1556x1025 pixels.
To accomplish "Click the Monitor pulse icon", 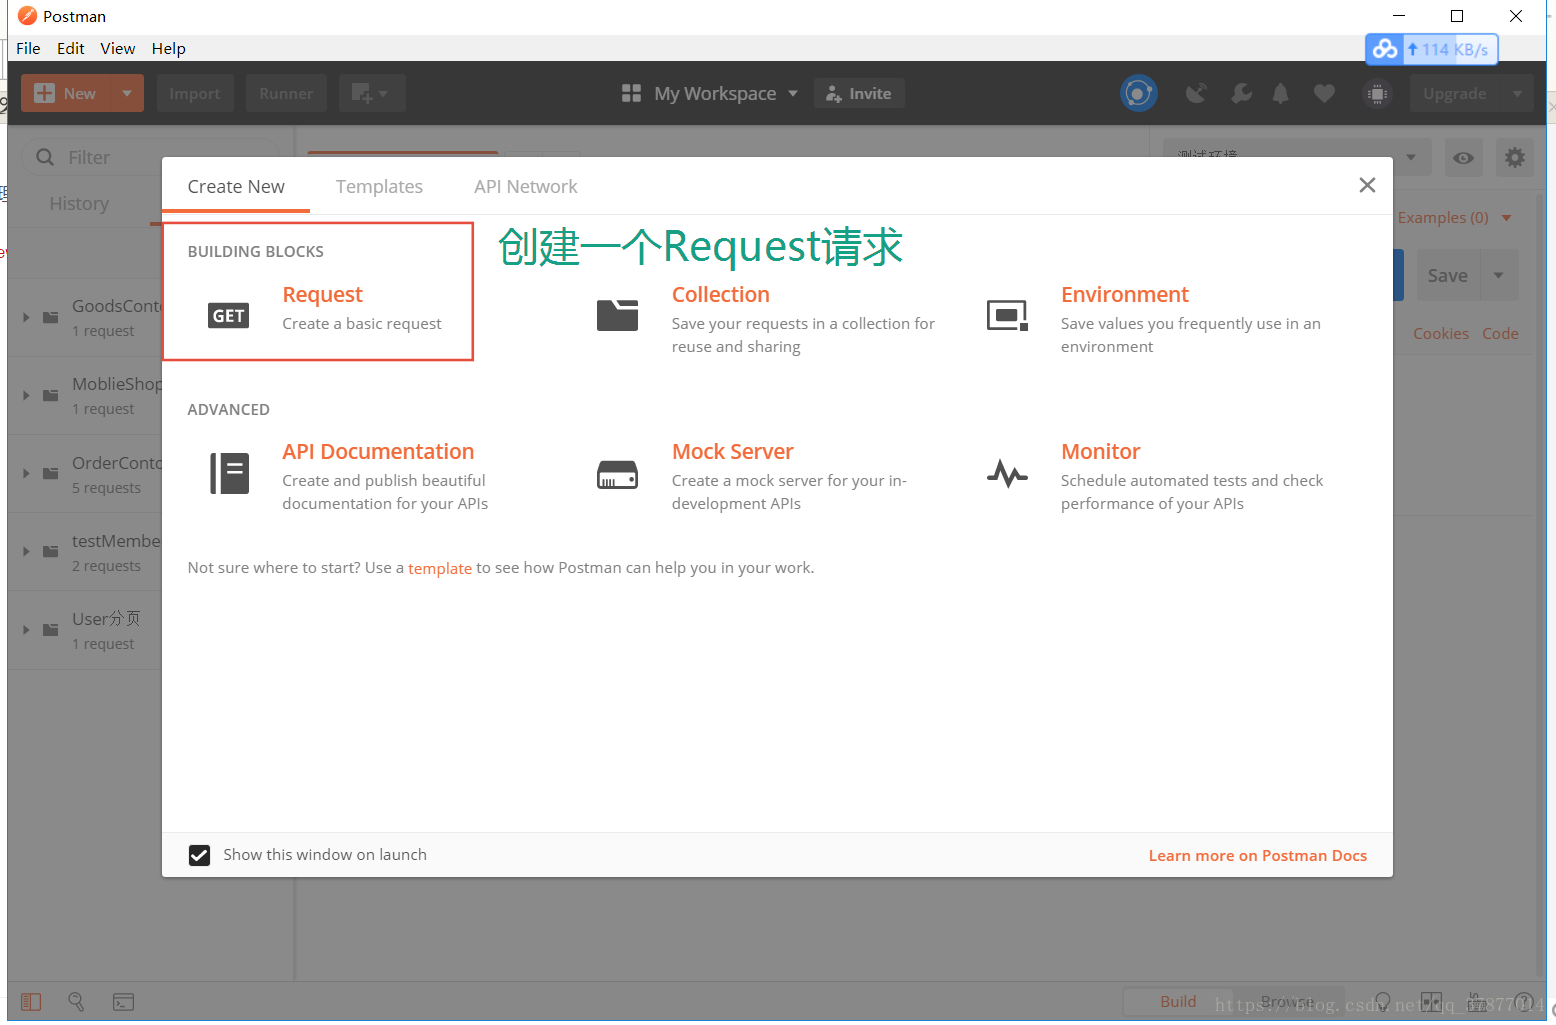I will pos(1007,473).
